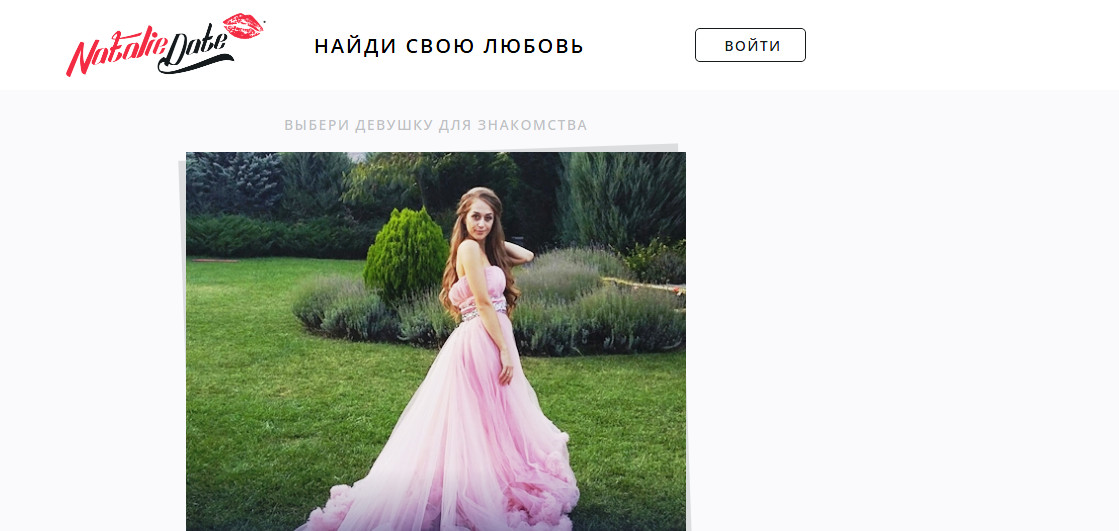This screenshot has height=531, width=1119.
Task: Click the trimmed hedge row behind the lawn
Action: (x=278, y=237)
